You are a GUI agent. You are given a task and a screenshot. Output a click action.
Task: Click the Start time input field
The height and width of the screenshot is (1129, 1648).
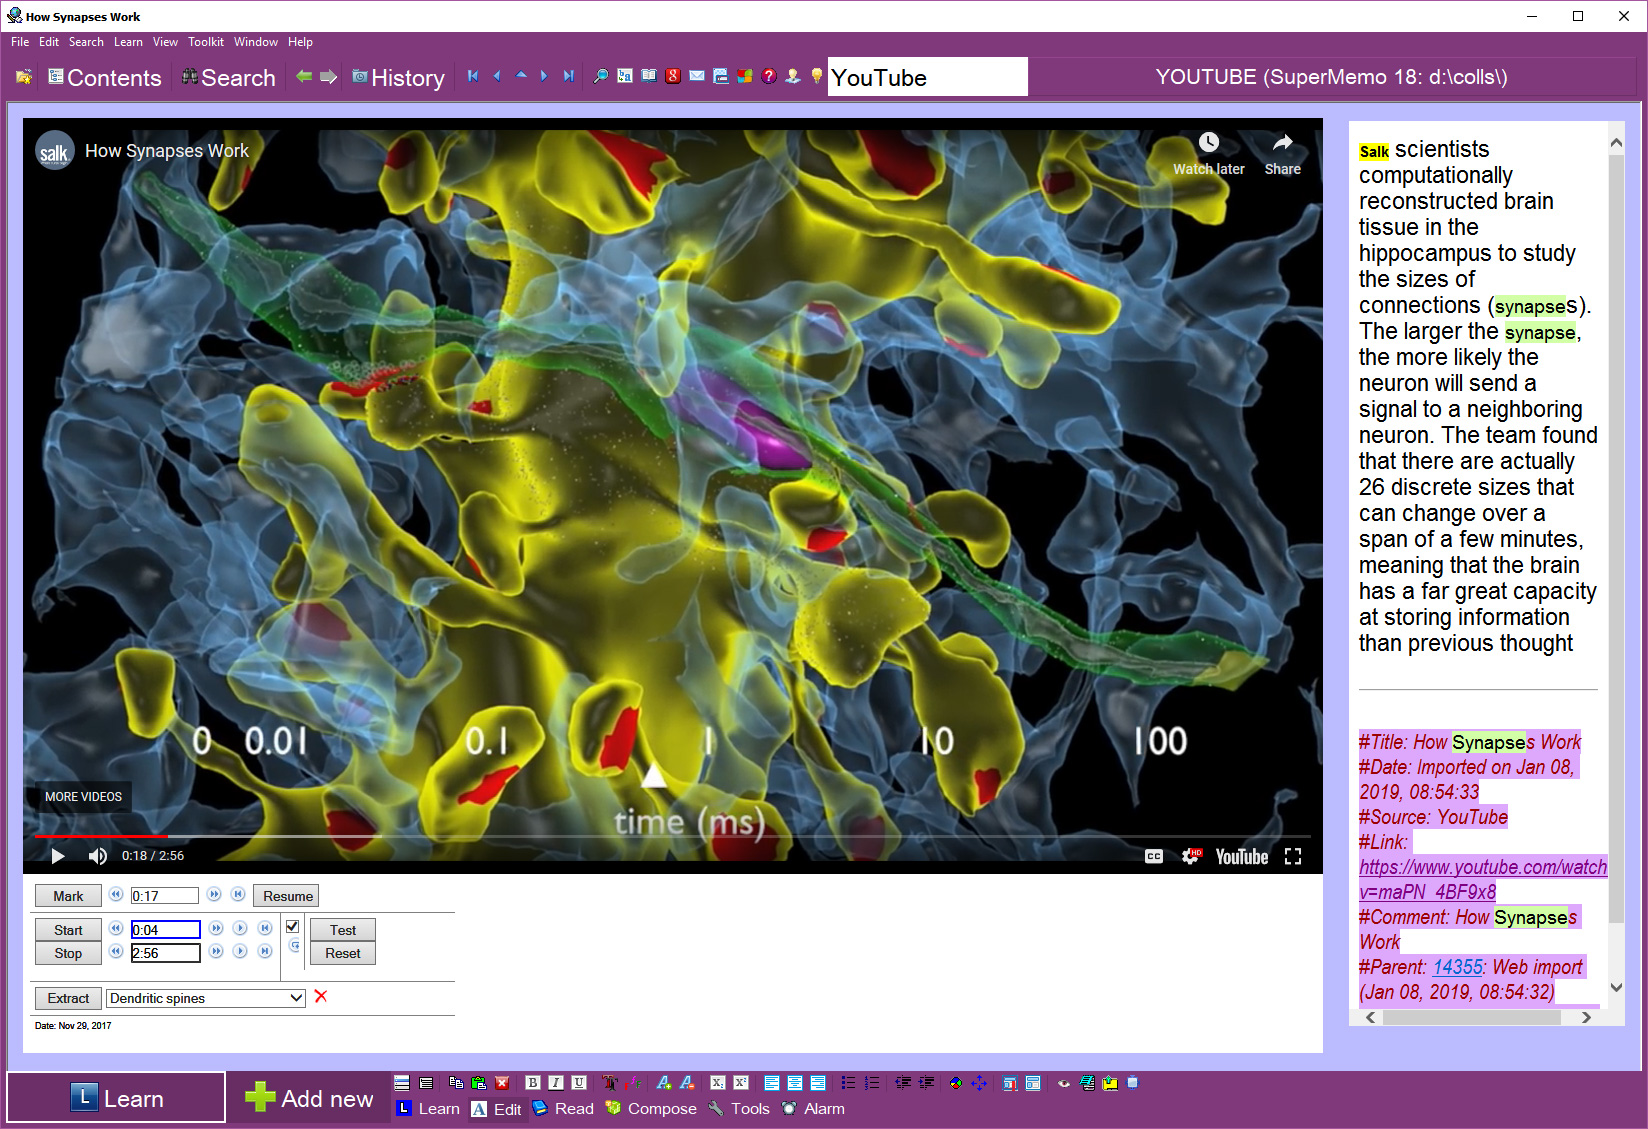[165, 930]
